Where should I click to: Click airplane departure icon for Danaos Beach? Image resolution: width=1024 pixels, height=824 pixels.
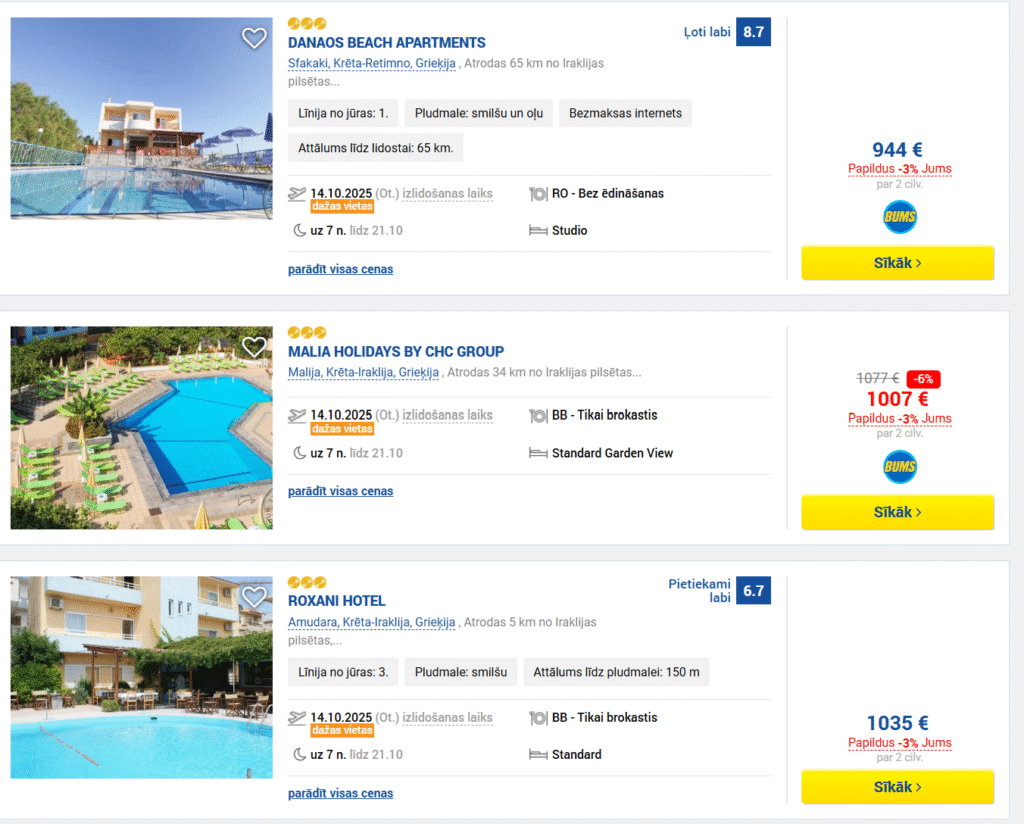tap(297, 194)
